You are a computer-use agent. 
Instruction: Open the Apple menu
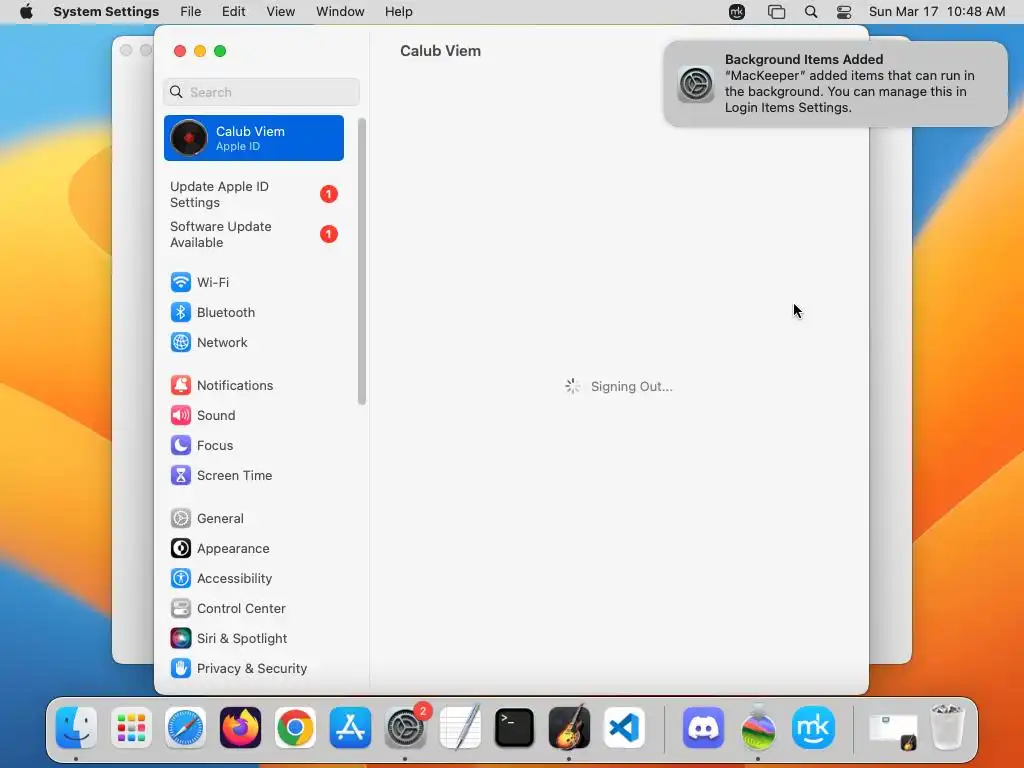point(26,12)
